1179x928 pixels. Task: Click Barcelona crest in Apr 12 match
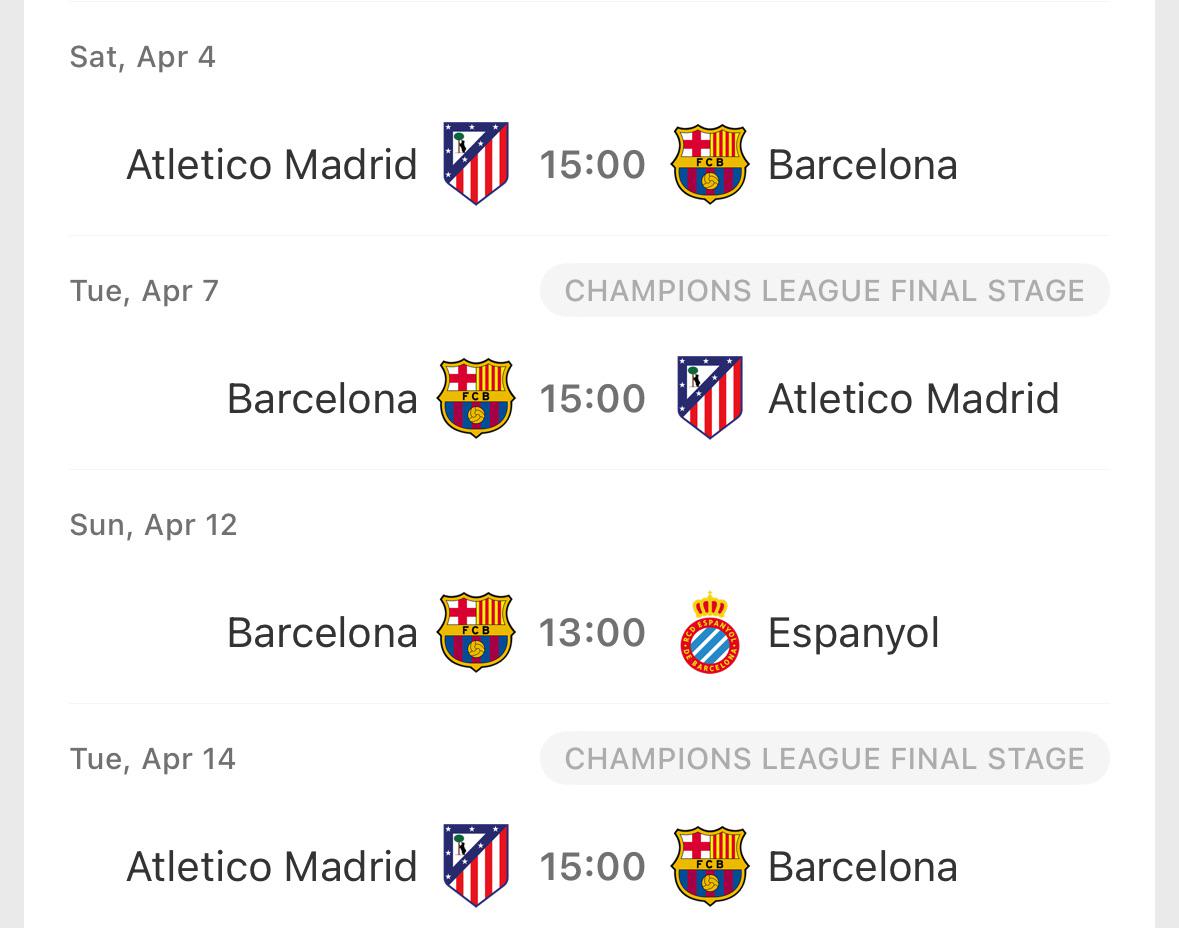[x=476, y=632]
